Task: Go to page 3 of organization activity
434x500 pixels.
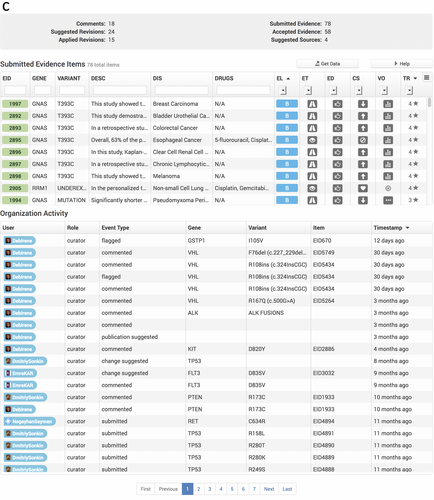Action: click(x=210, y=489)
